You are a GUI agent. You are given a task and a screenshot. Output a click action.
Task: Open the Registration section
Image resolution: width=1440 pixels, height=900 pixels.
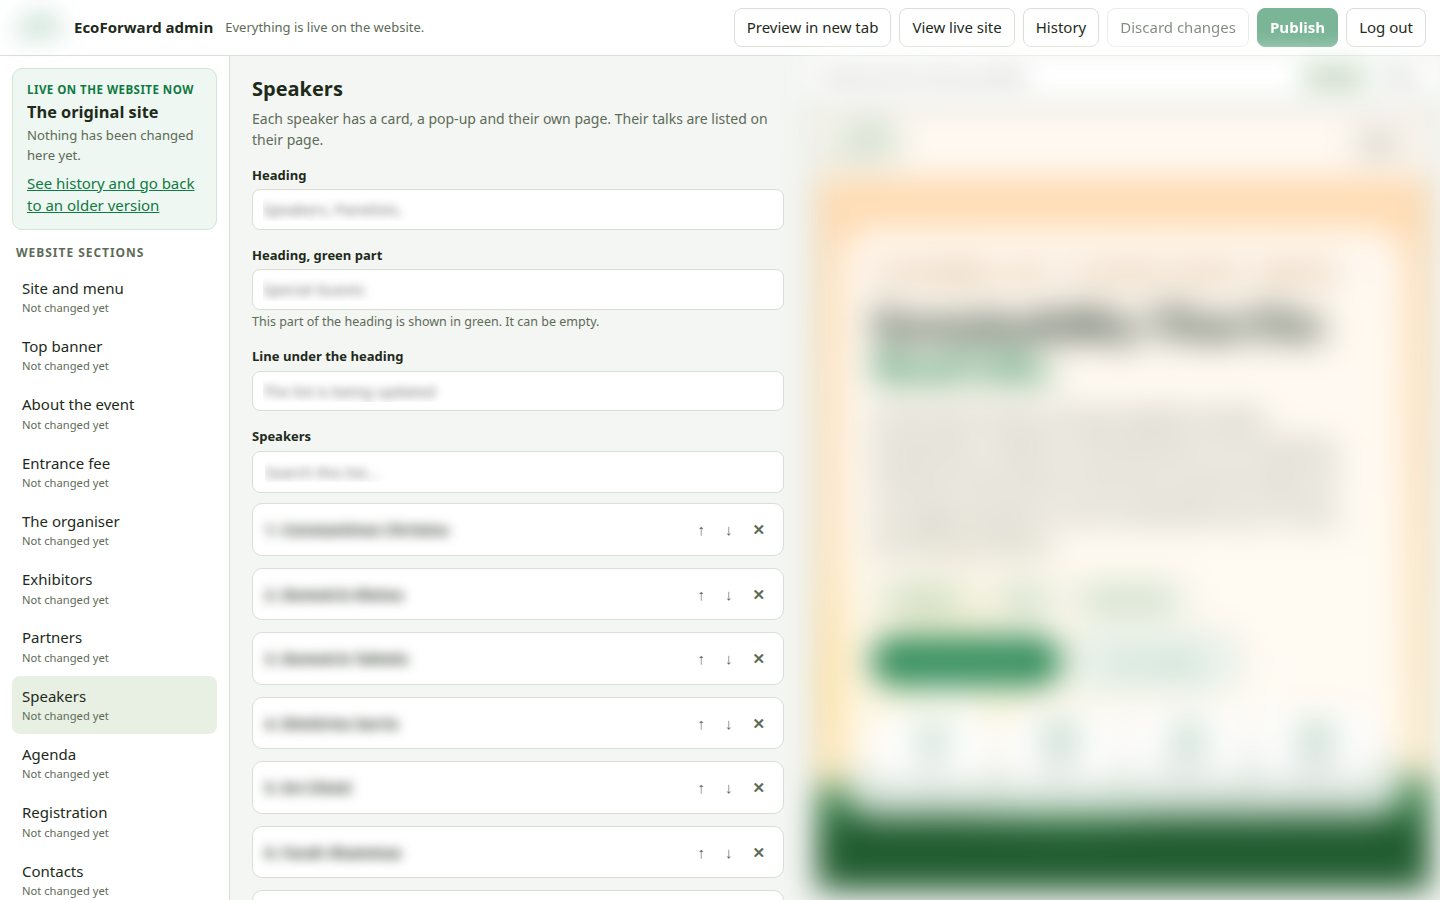click(114, 822)
